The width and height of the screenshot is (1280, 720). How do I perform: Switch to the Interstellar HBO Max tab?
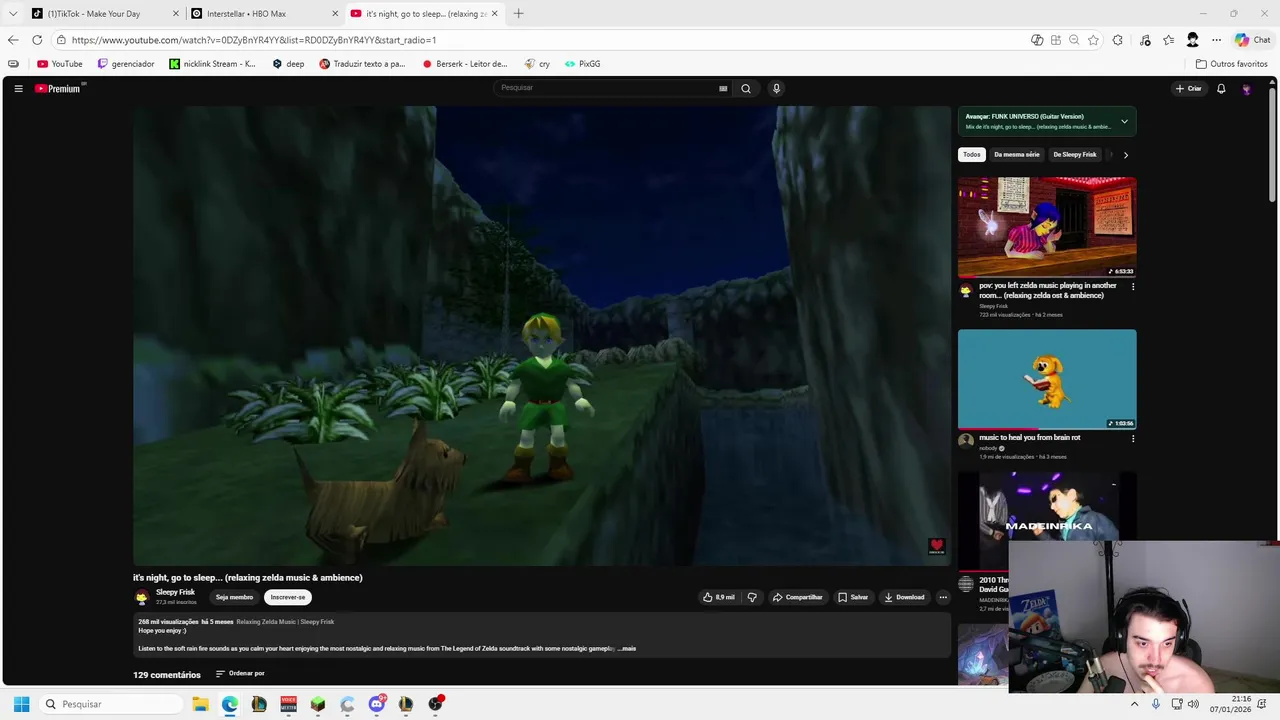tap(262, 13)
